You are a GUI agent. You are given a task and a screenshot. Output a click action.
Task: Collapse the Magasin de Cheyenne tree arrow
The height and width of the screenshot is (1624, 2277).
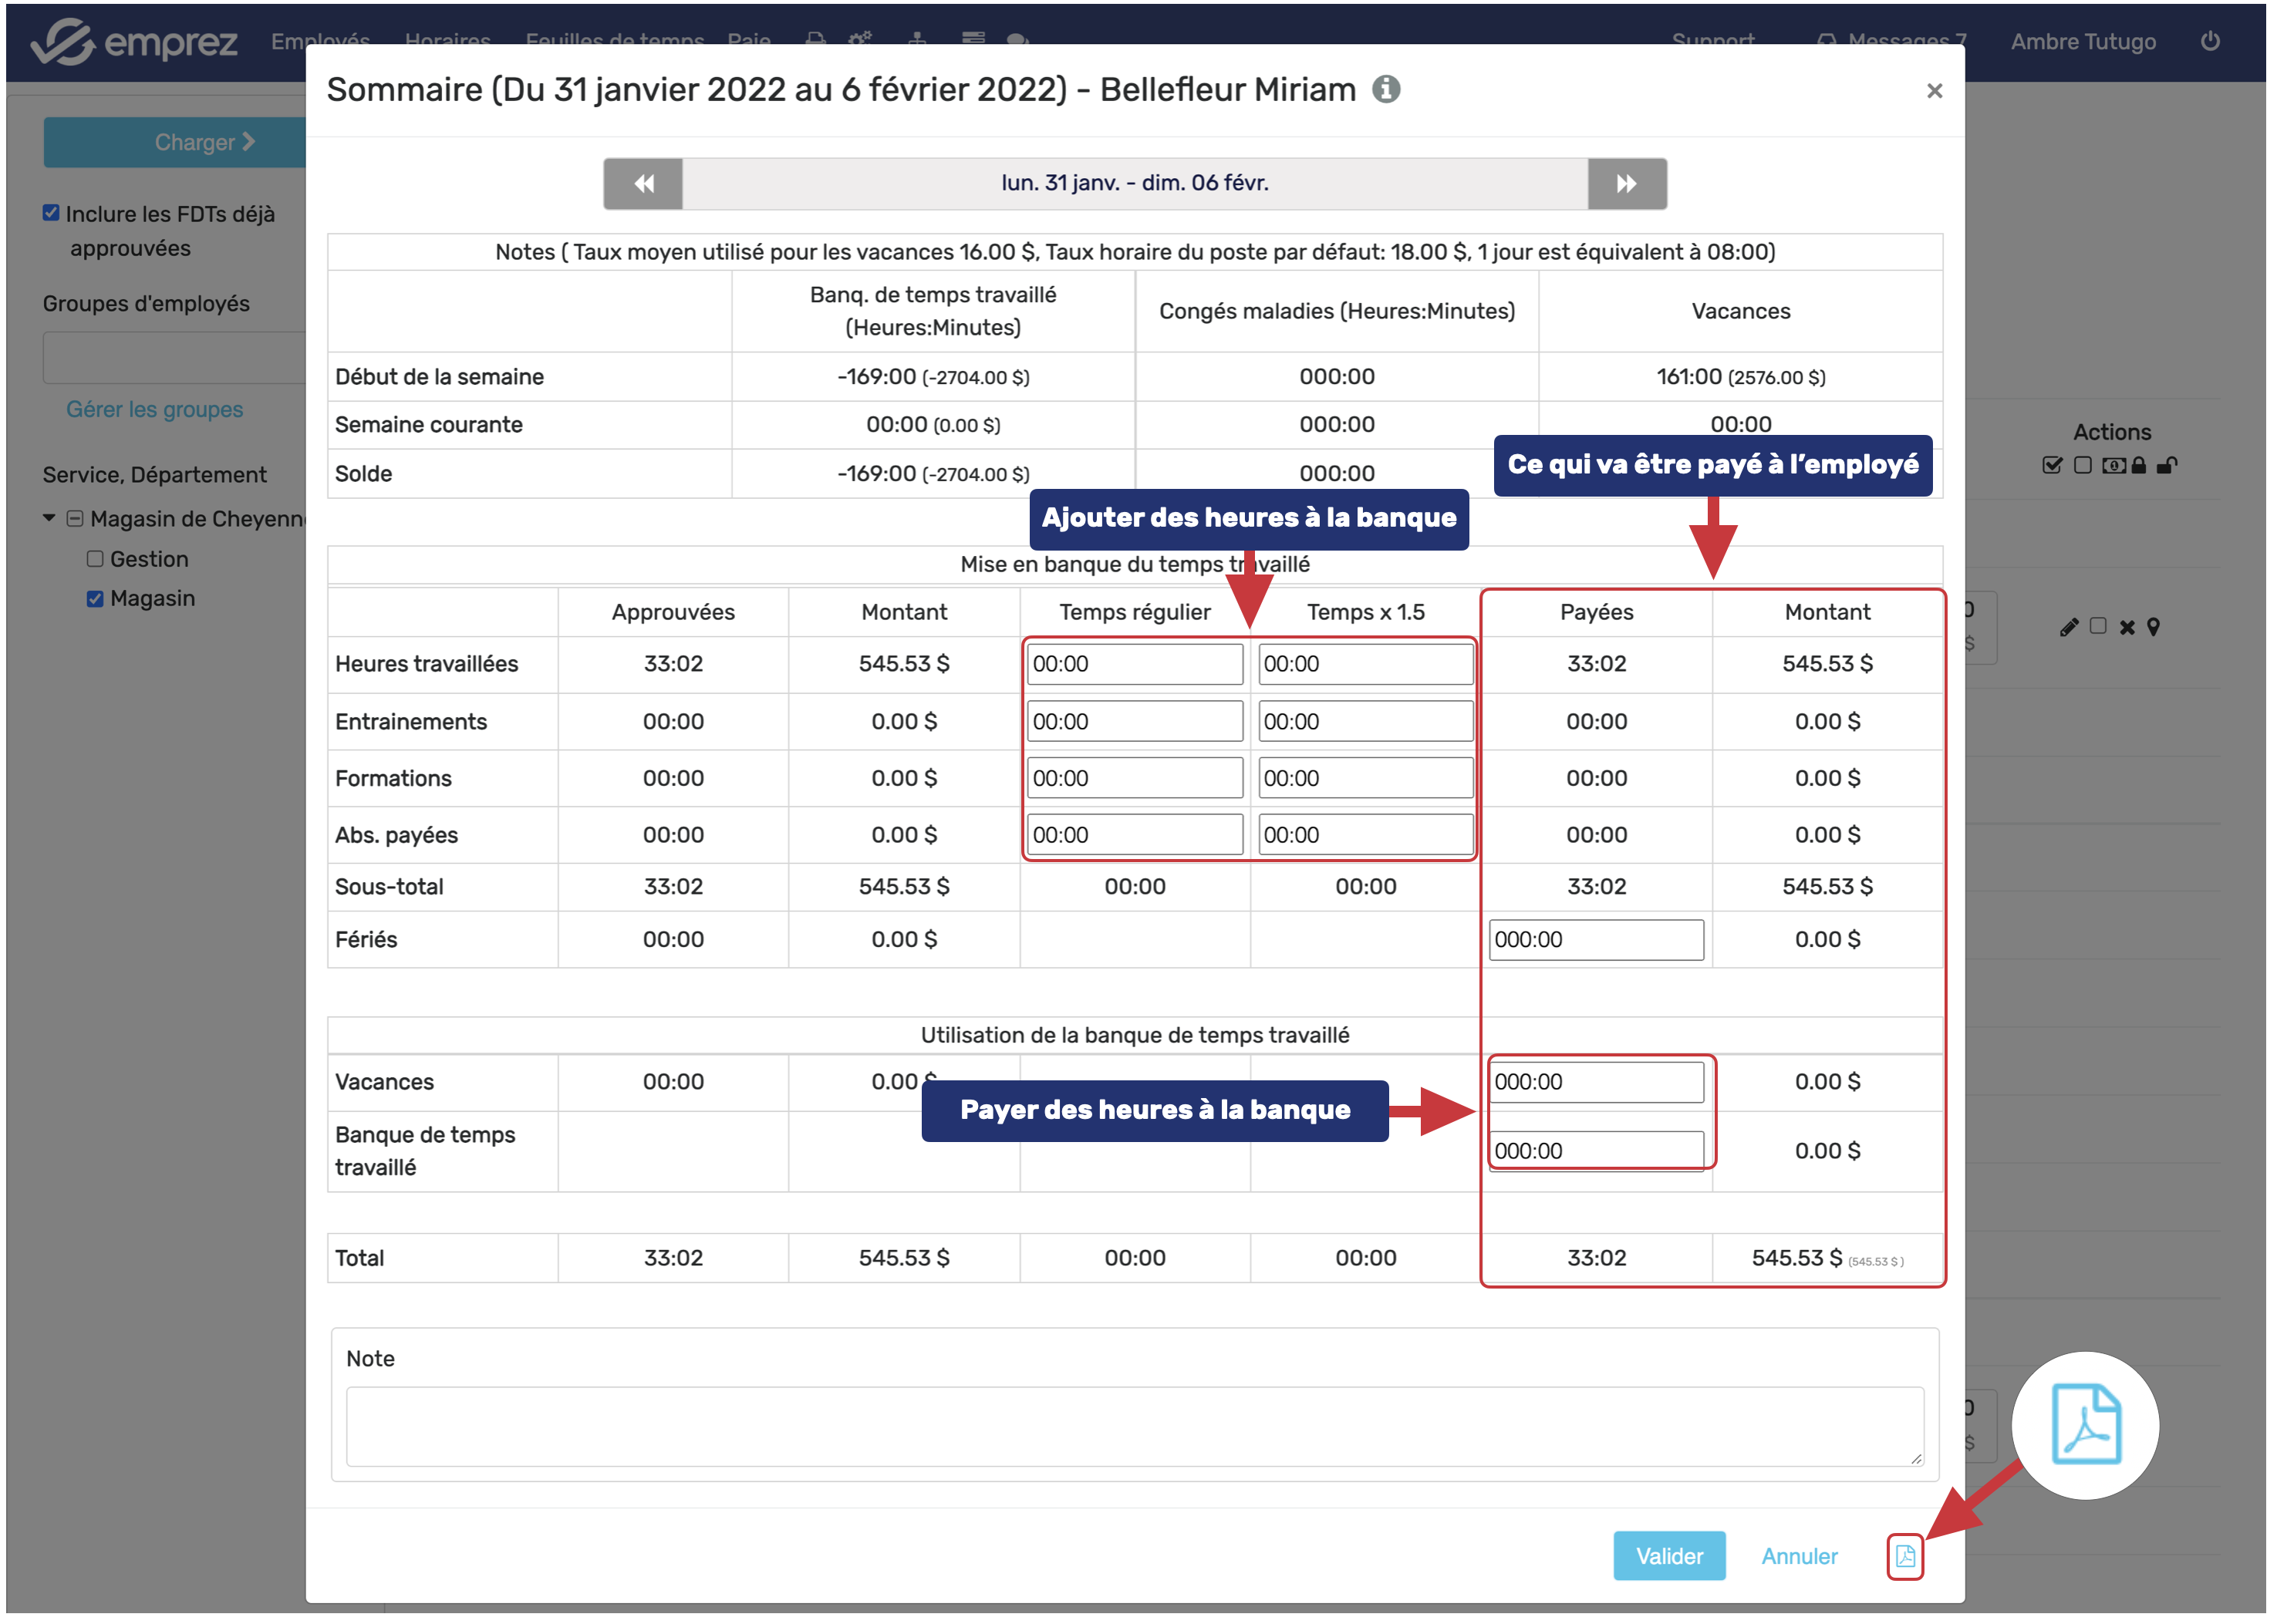tap(49, 519)
